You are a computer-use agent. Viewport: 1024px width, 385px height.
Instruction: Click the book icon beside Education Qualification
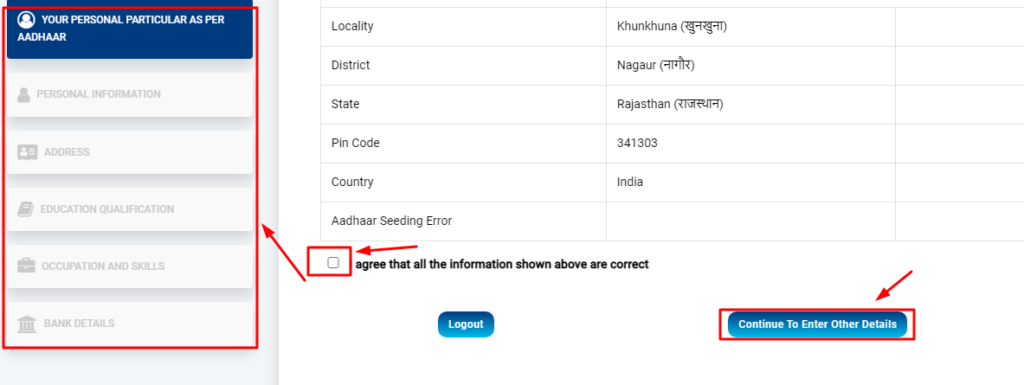[25, 209]
